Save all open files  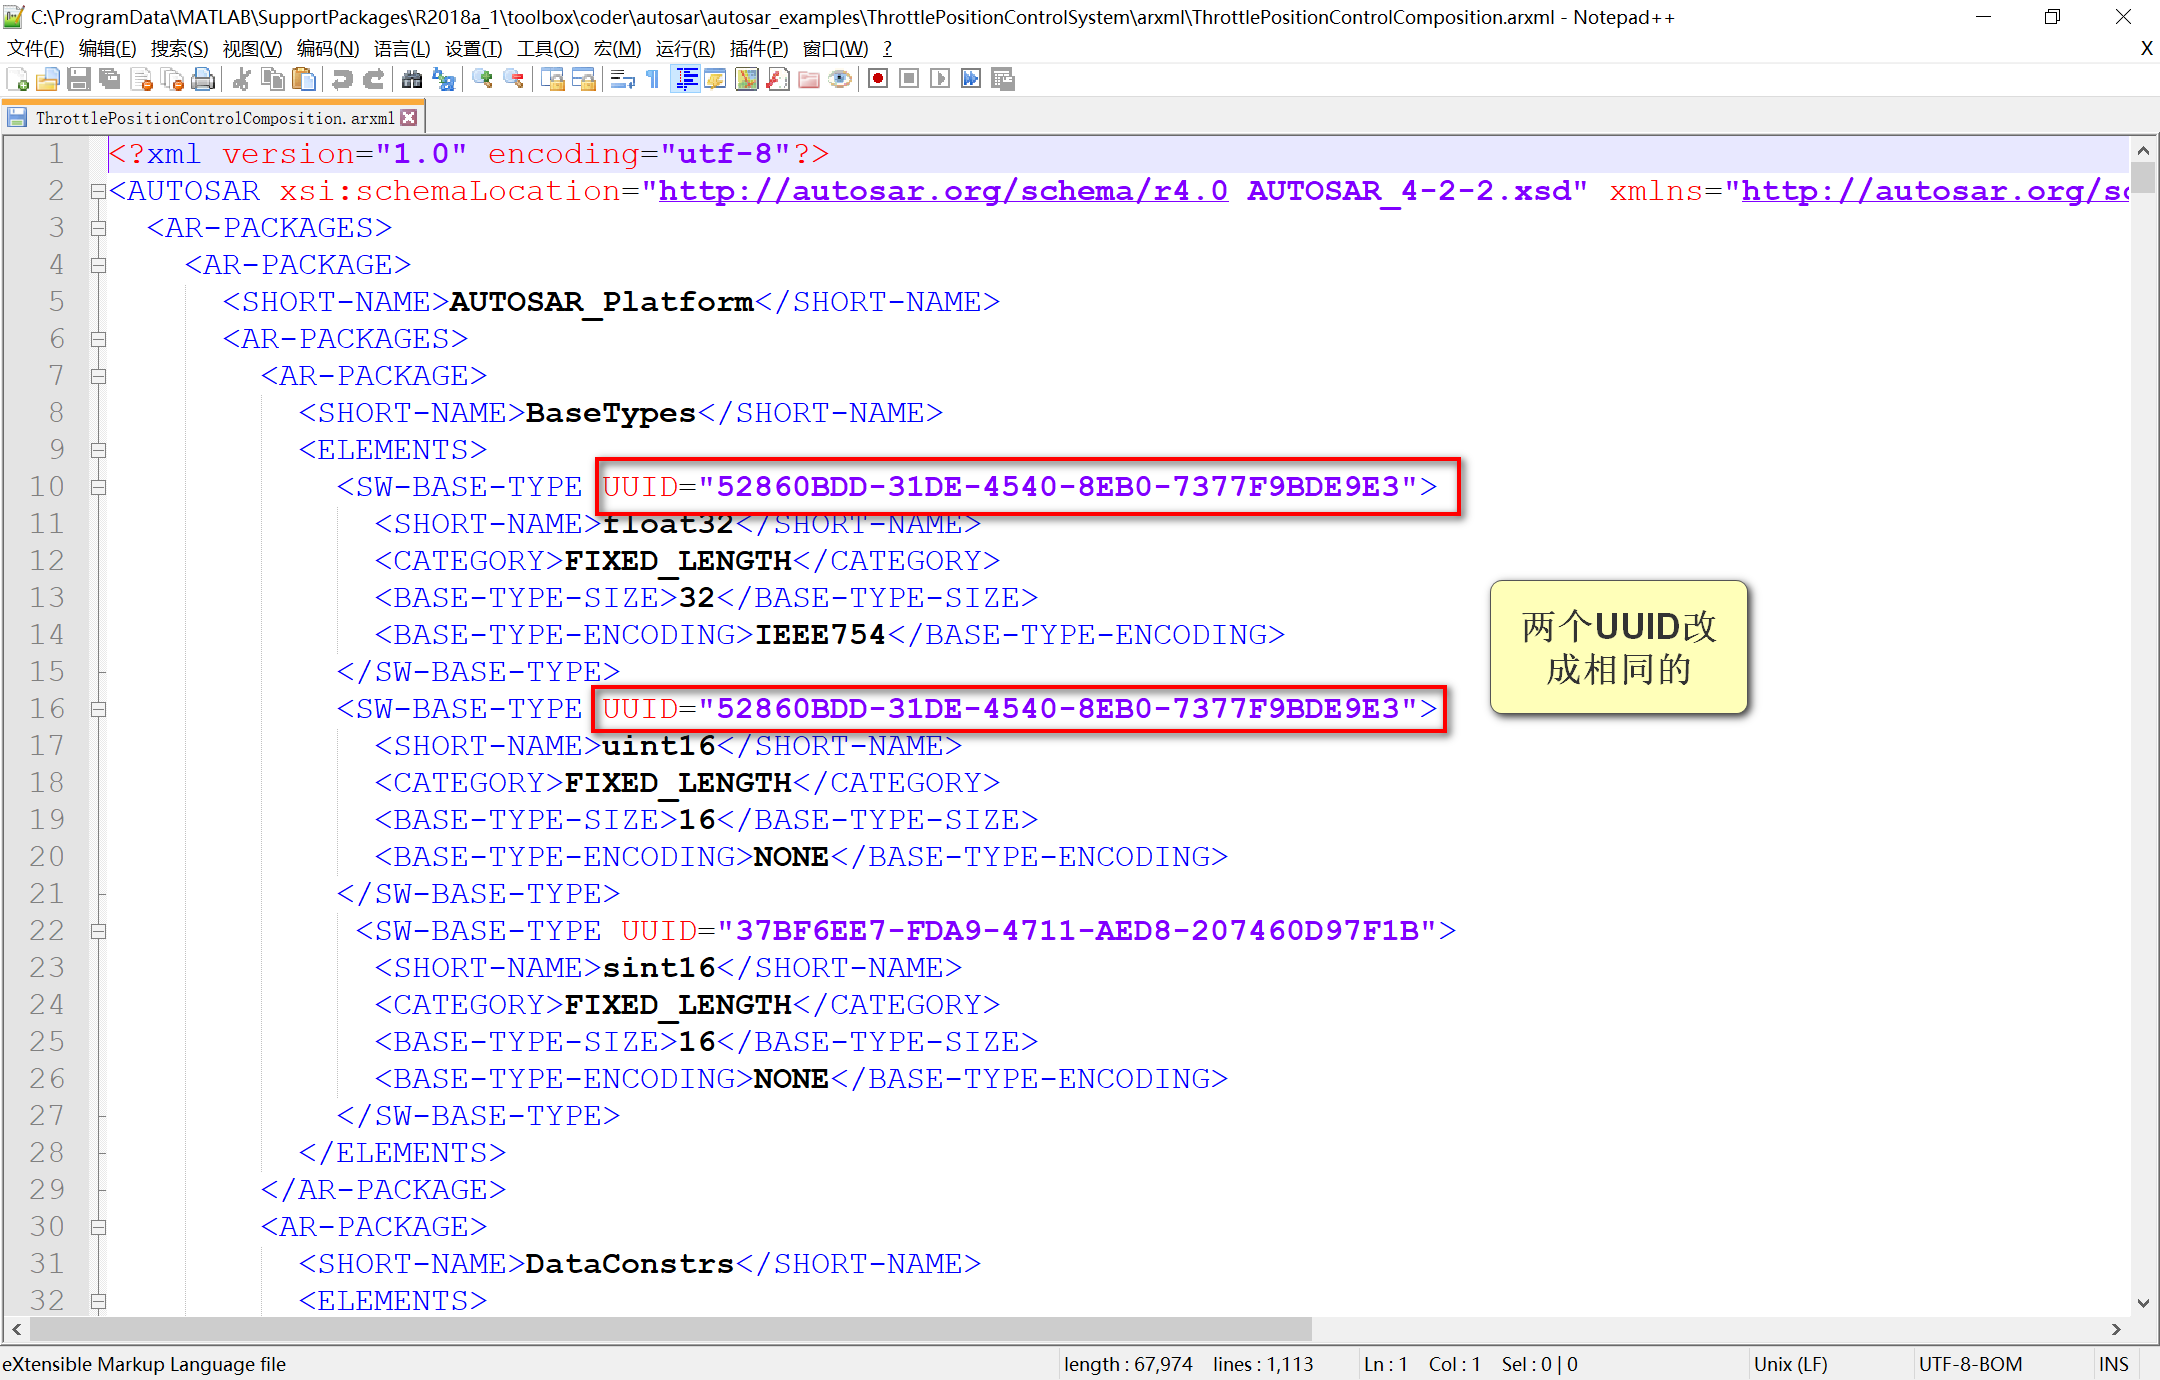coord(109,79)
